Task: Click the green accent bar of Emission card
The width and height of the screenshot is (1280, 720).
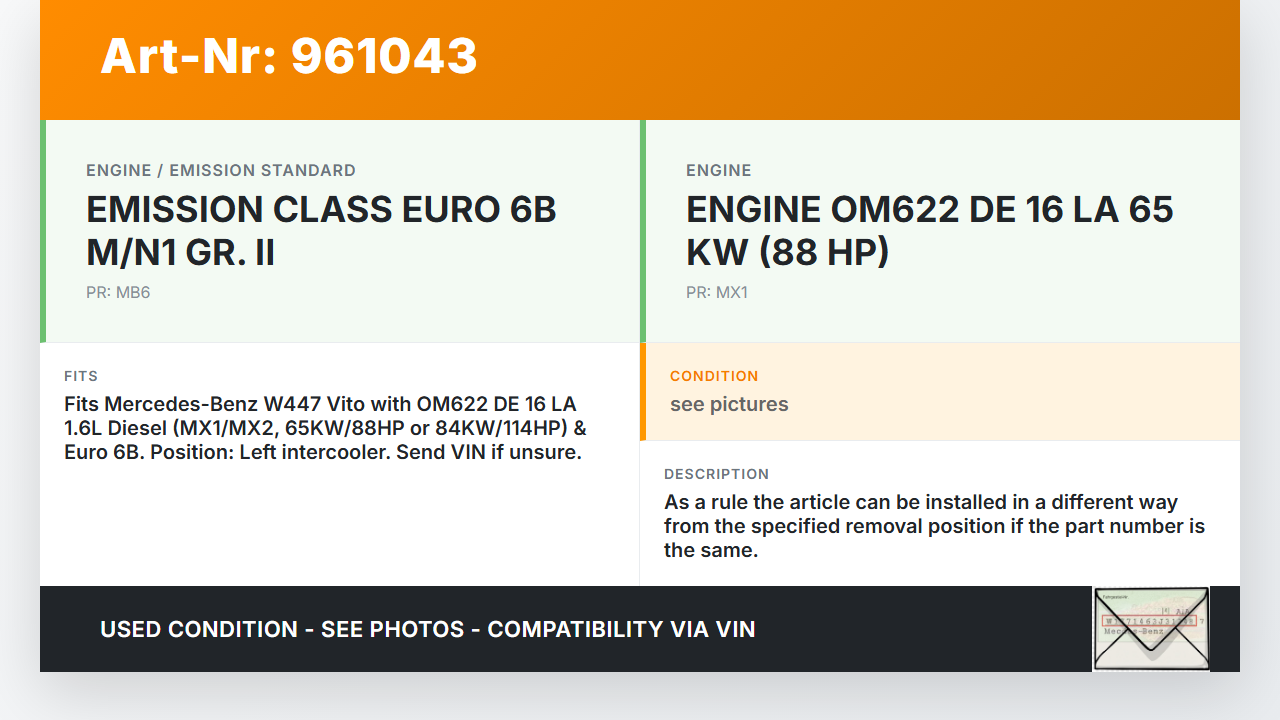Action: click(x=43, y=231)
